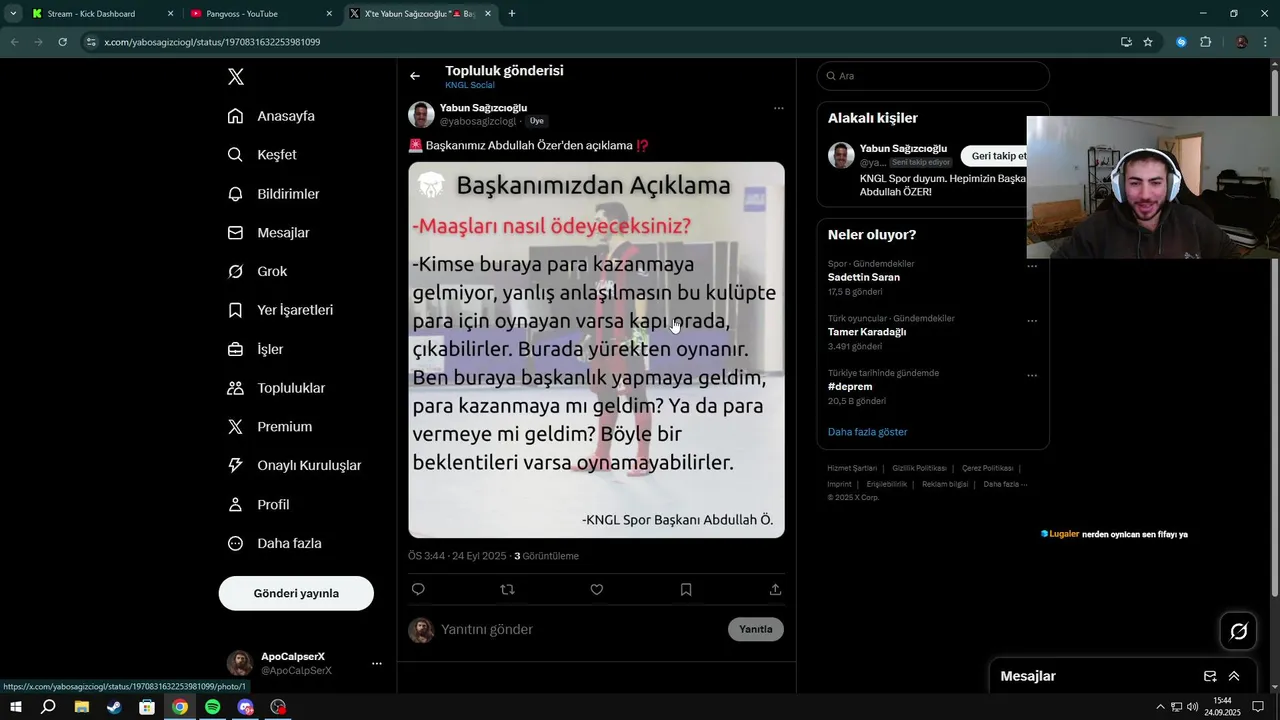Open the tab search dropdown
Screen dimensions: 1280x720
click(x=13, y=14)
